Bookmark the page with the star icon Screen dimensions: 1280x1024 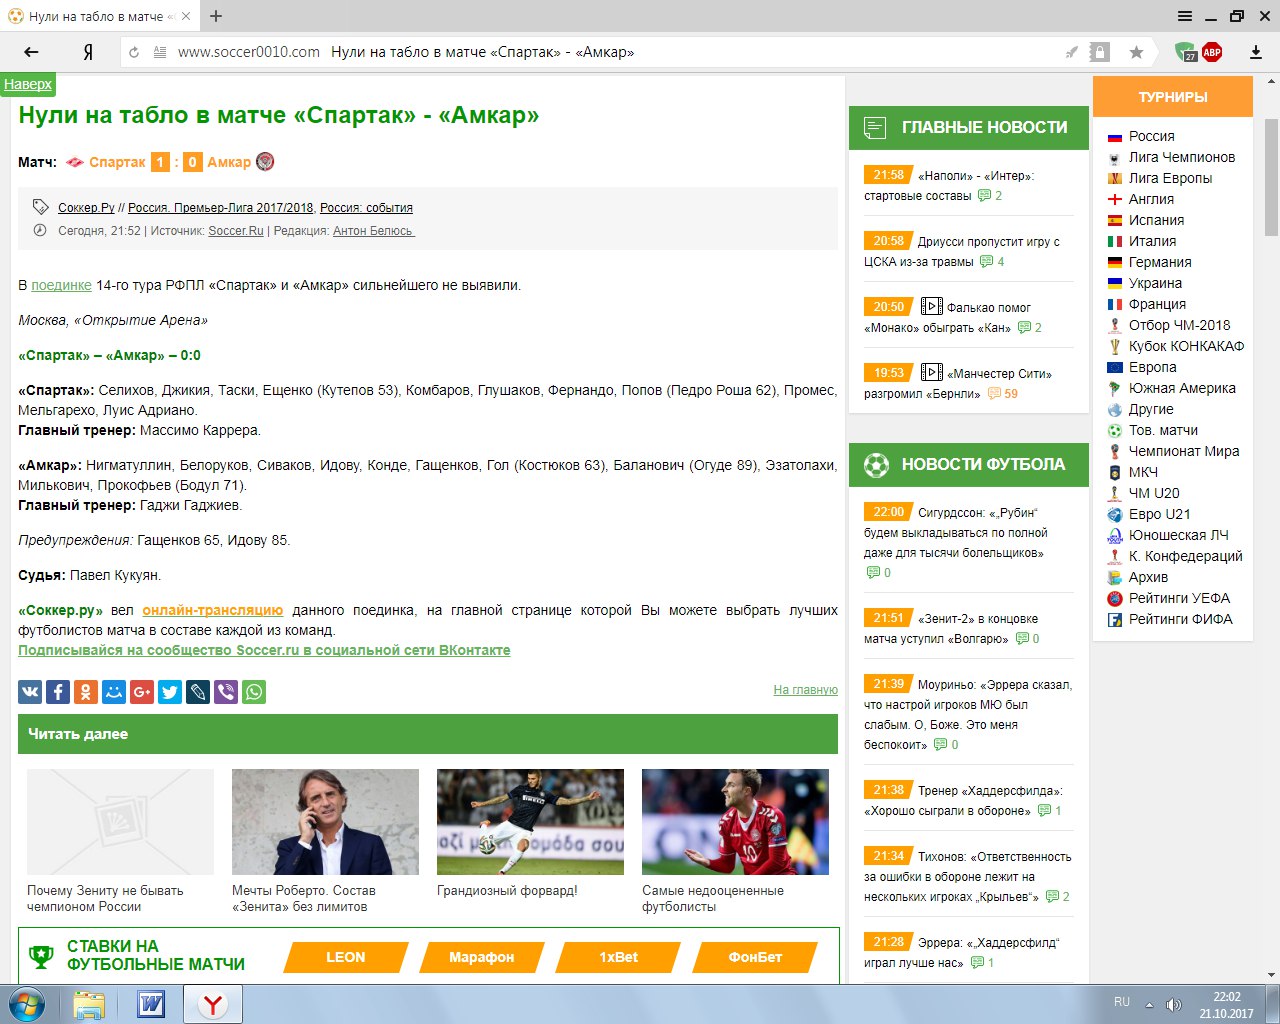click(1136, 52)
